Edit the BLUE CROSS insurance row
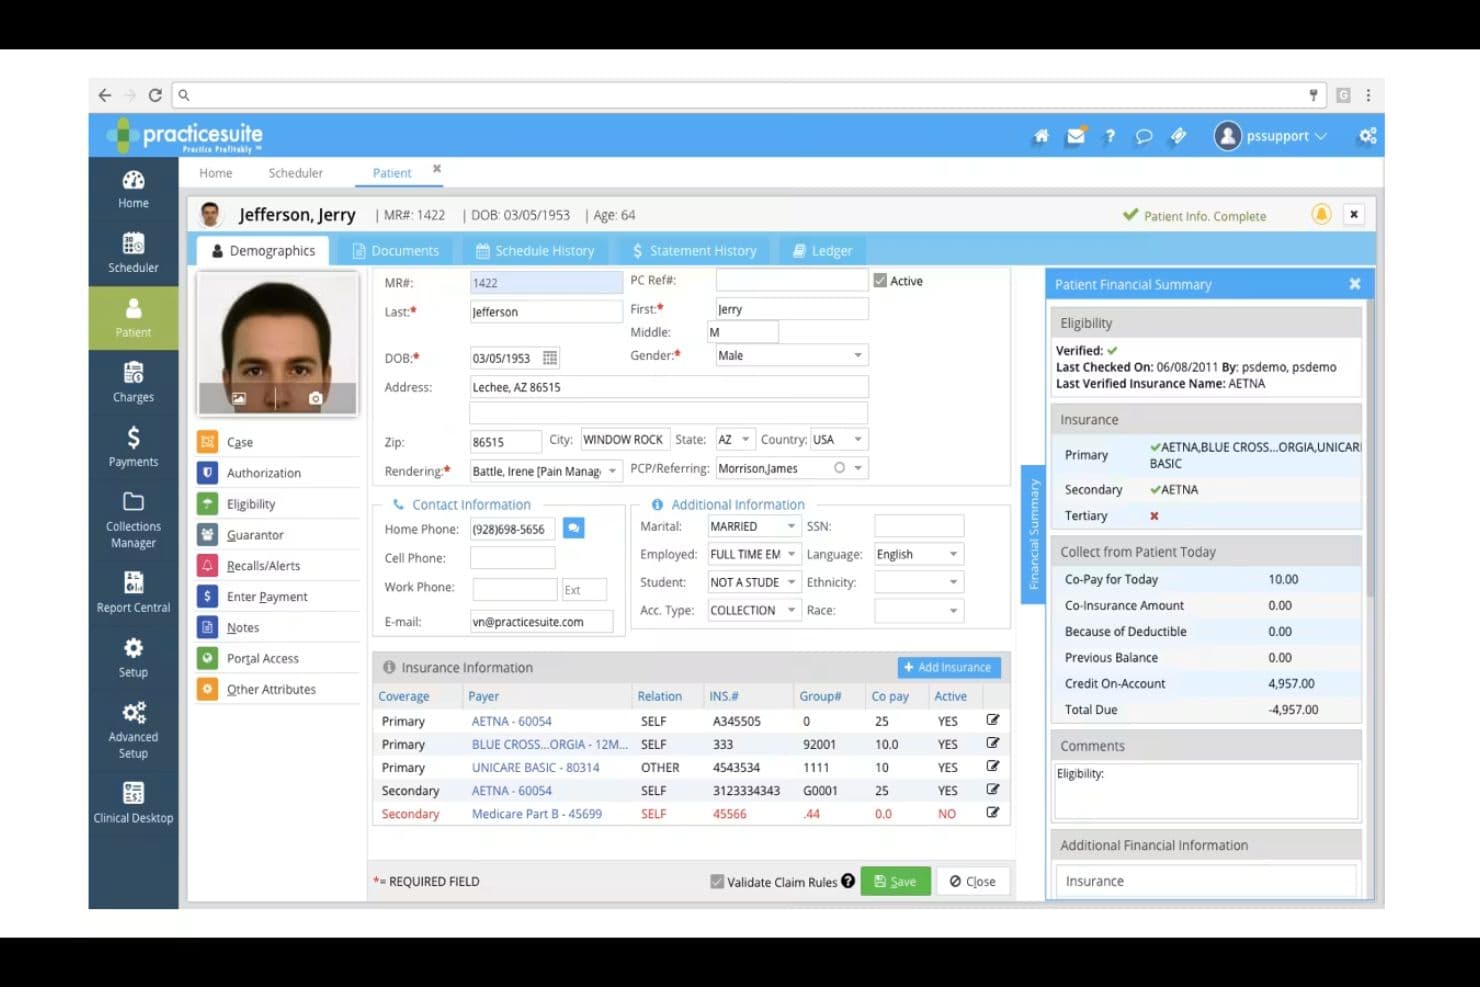 [x=992, y=743]
